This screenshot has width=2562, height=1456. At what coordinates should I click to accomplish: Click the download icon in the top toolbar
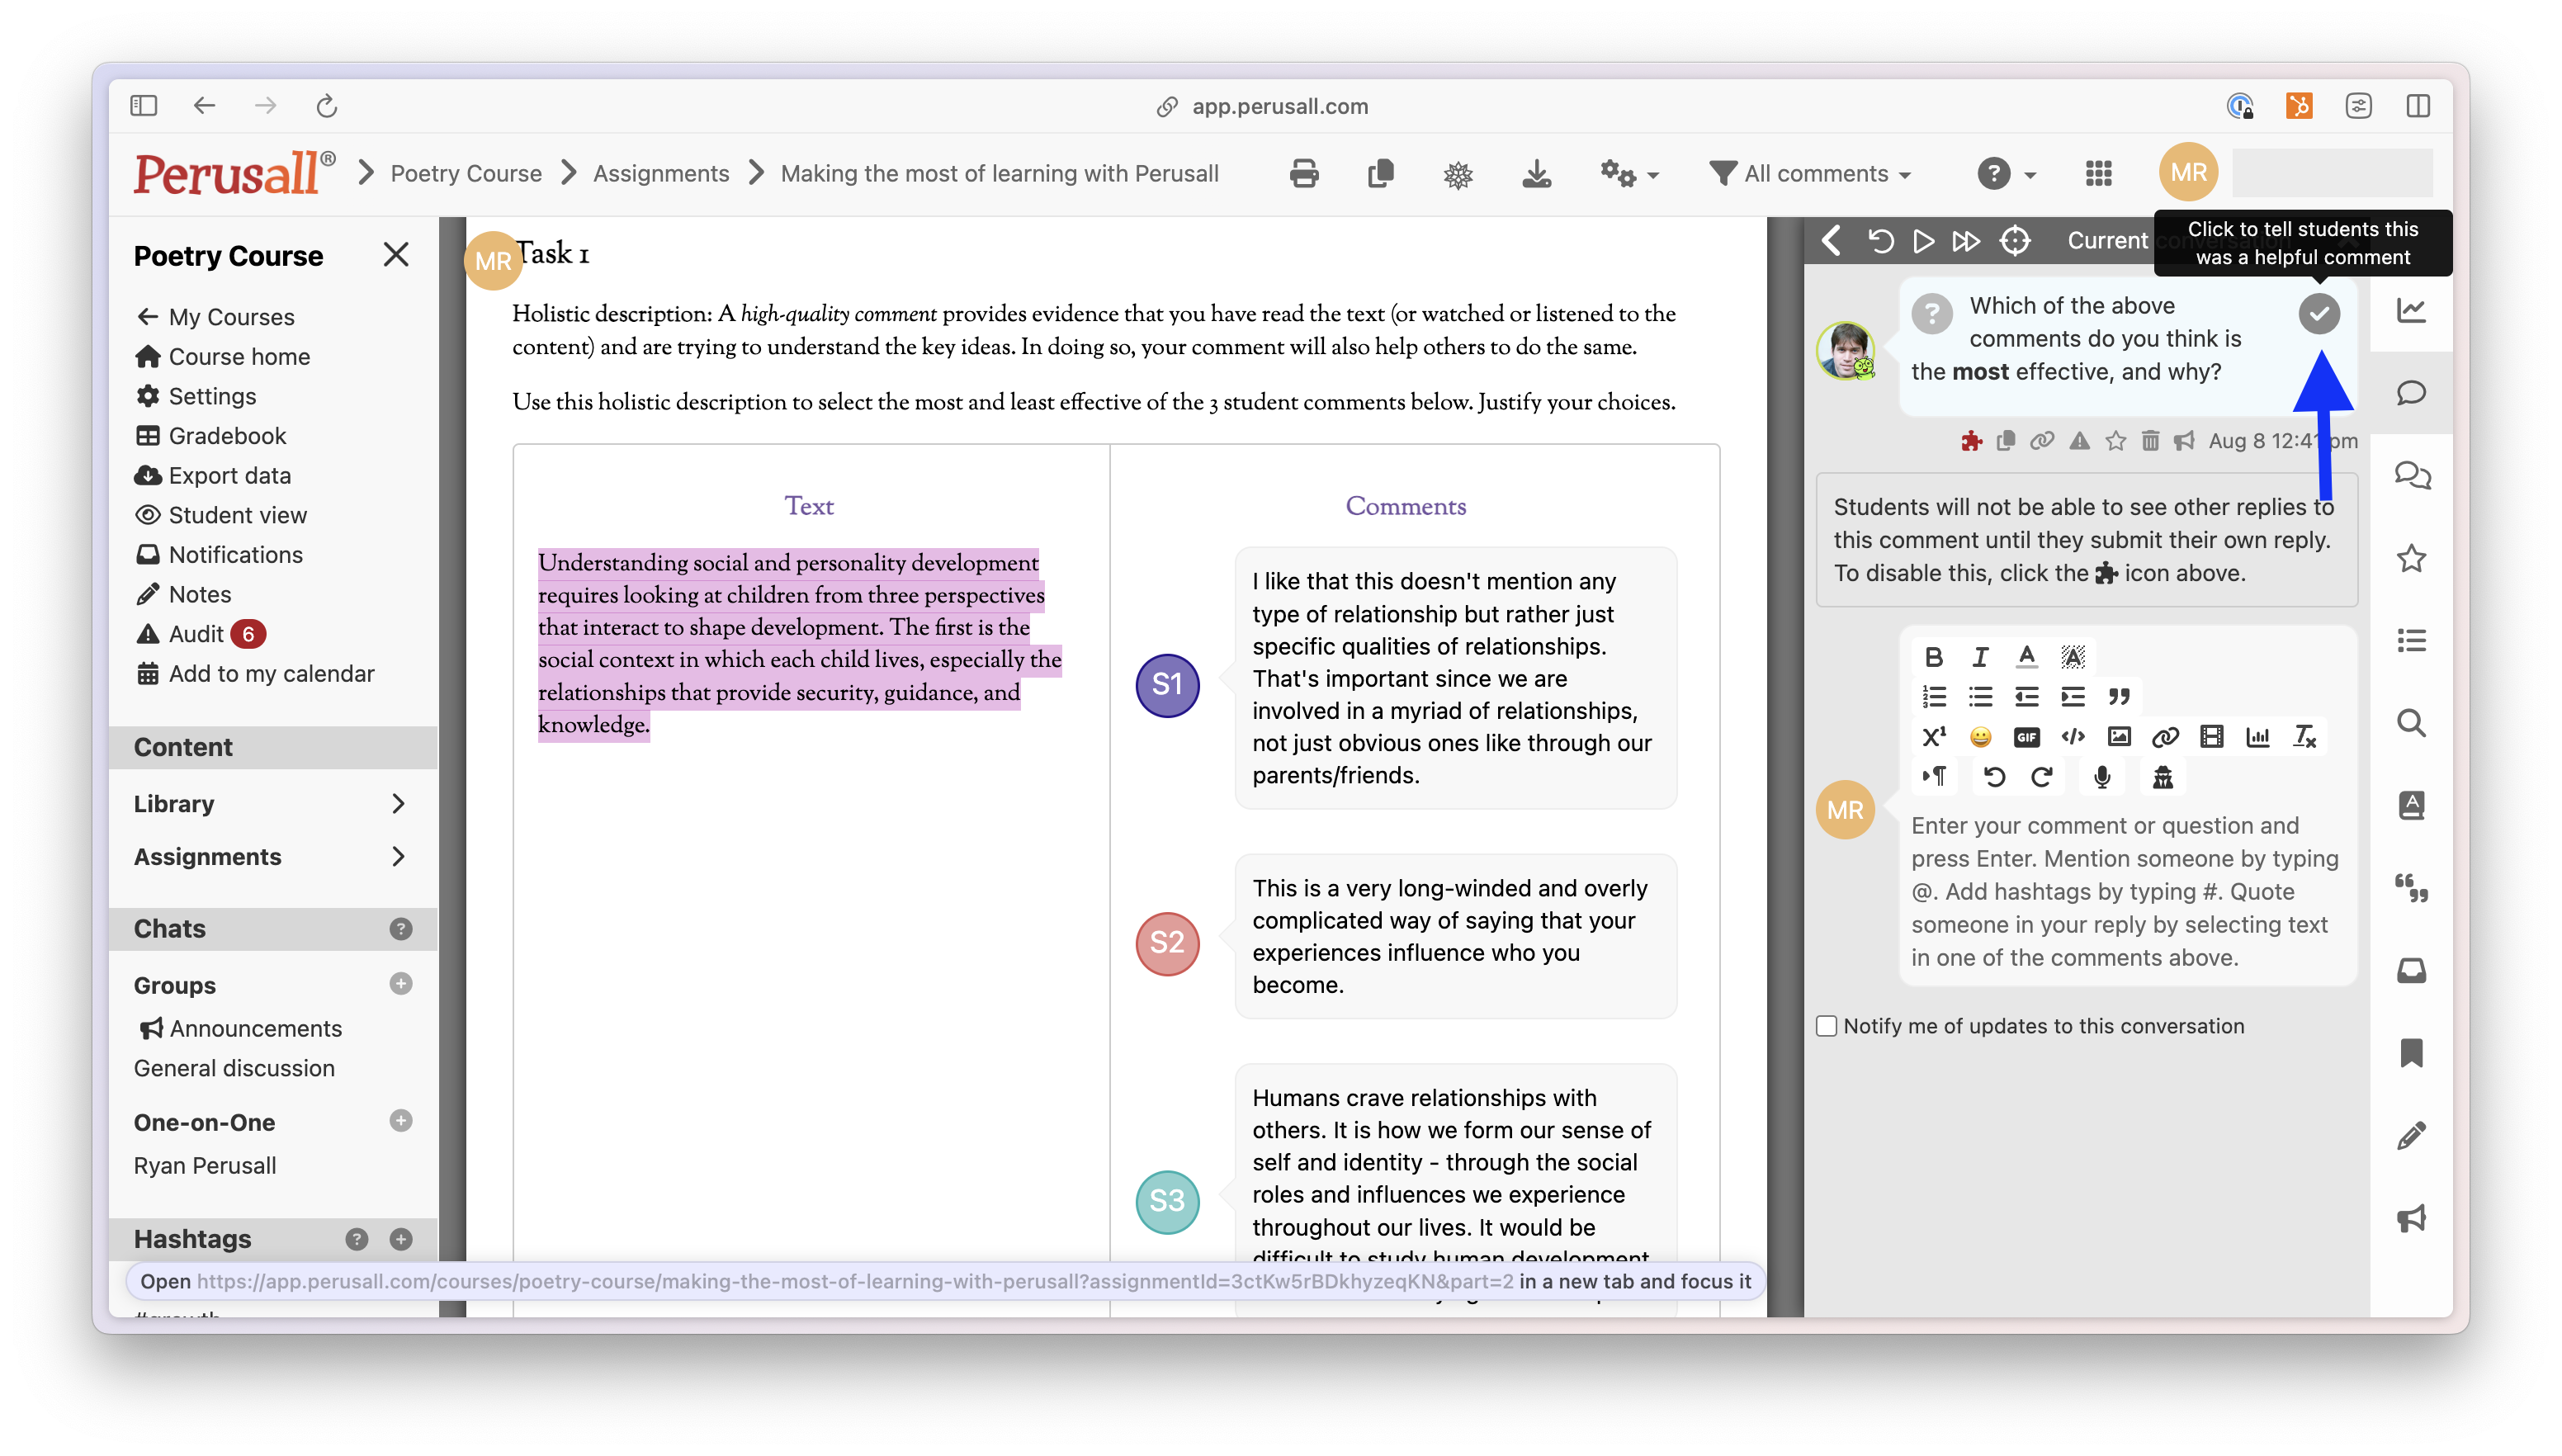click(1536, 173)
